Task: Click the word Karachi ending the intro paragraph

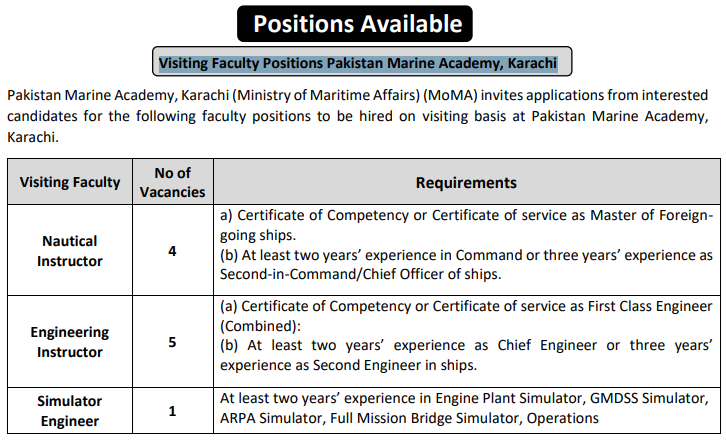Action: coord(33,137)
